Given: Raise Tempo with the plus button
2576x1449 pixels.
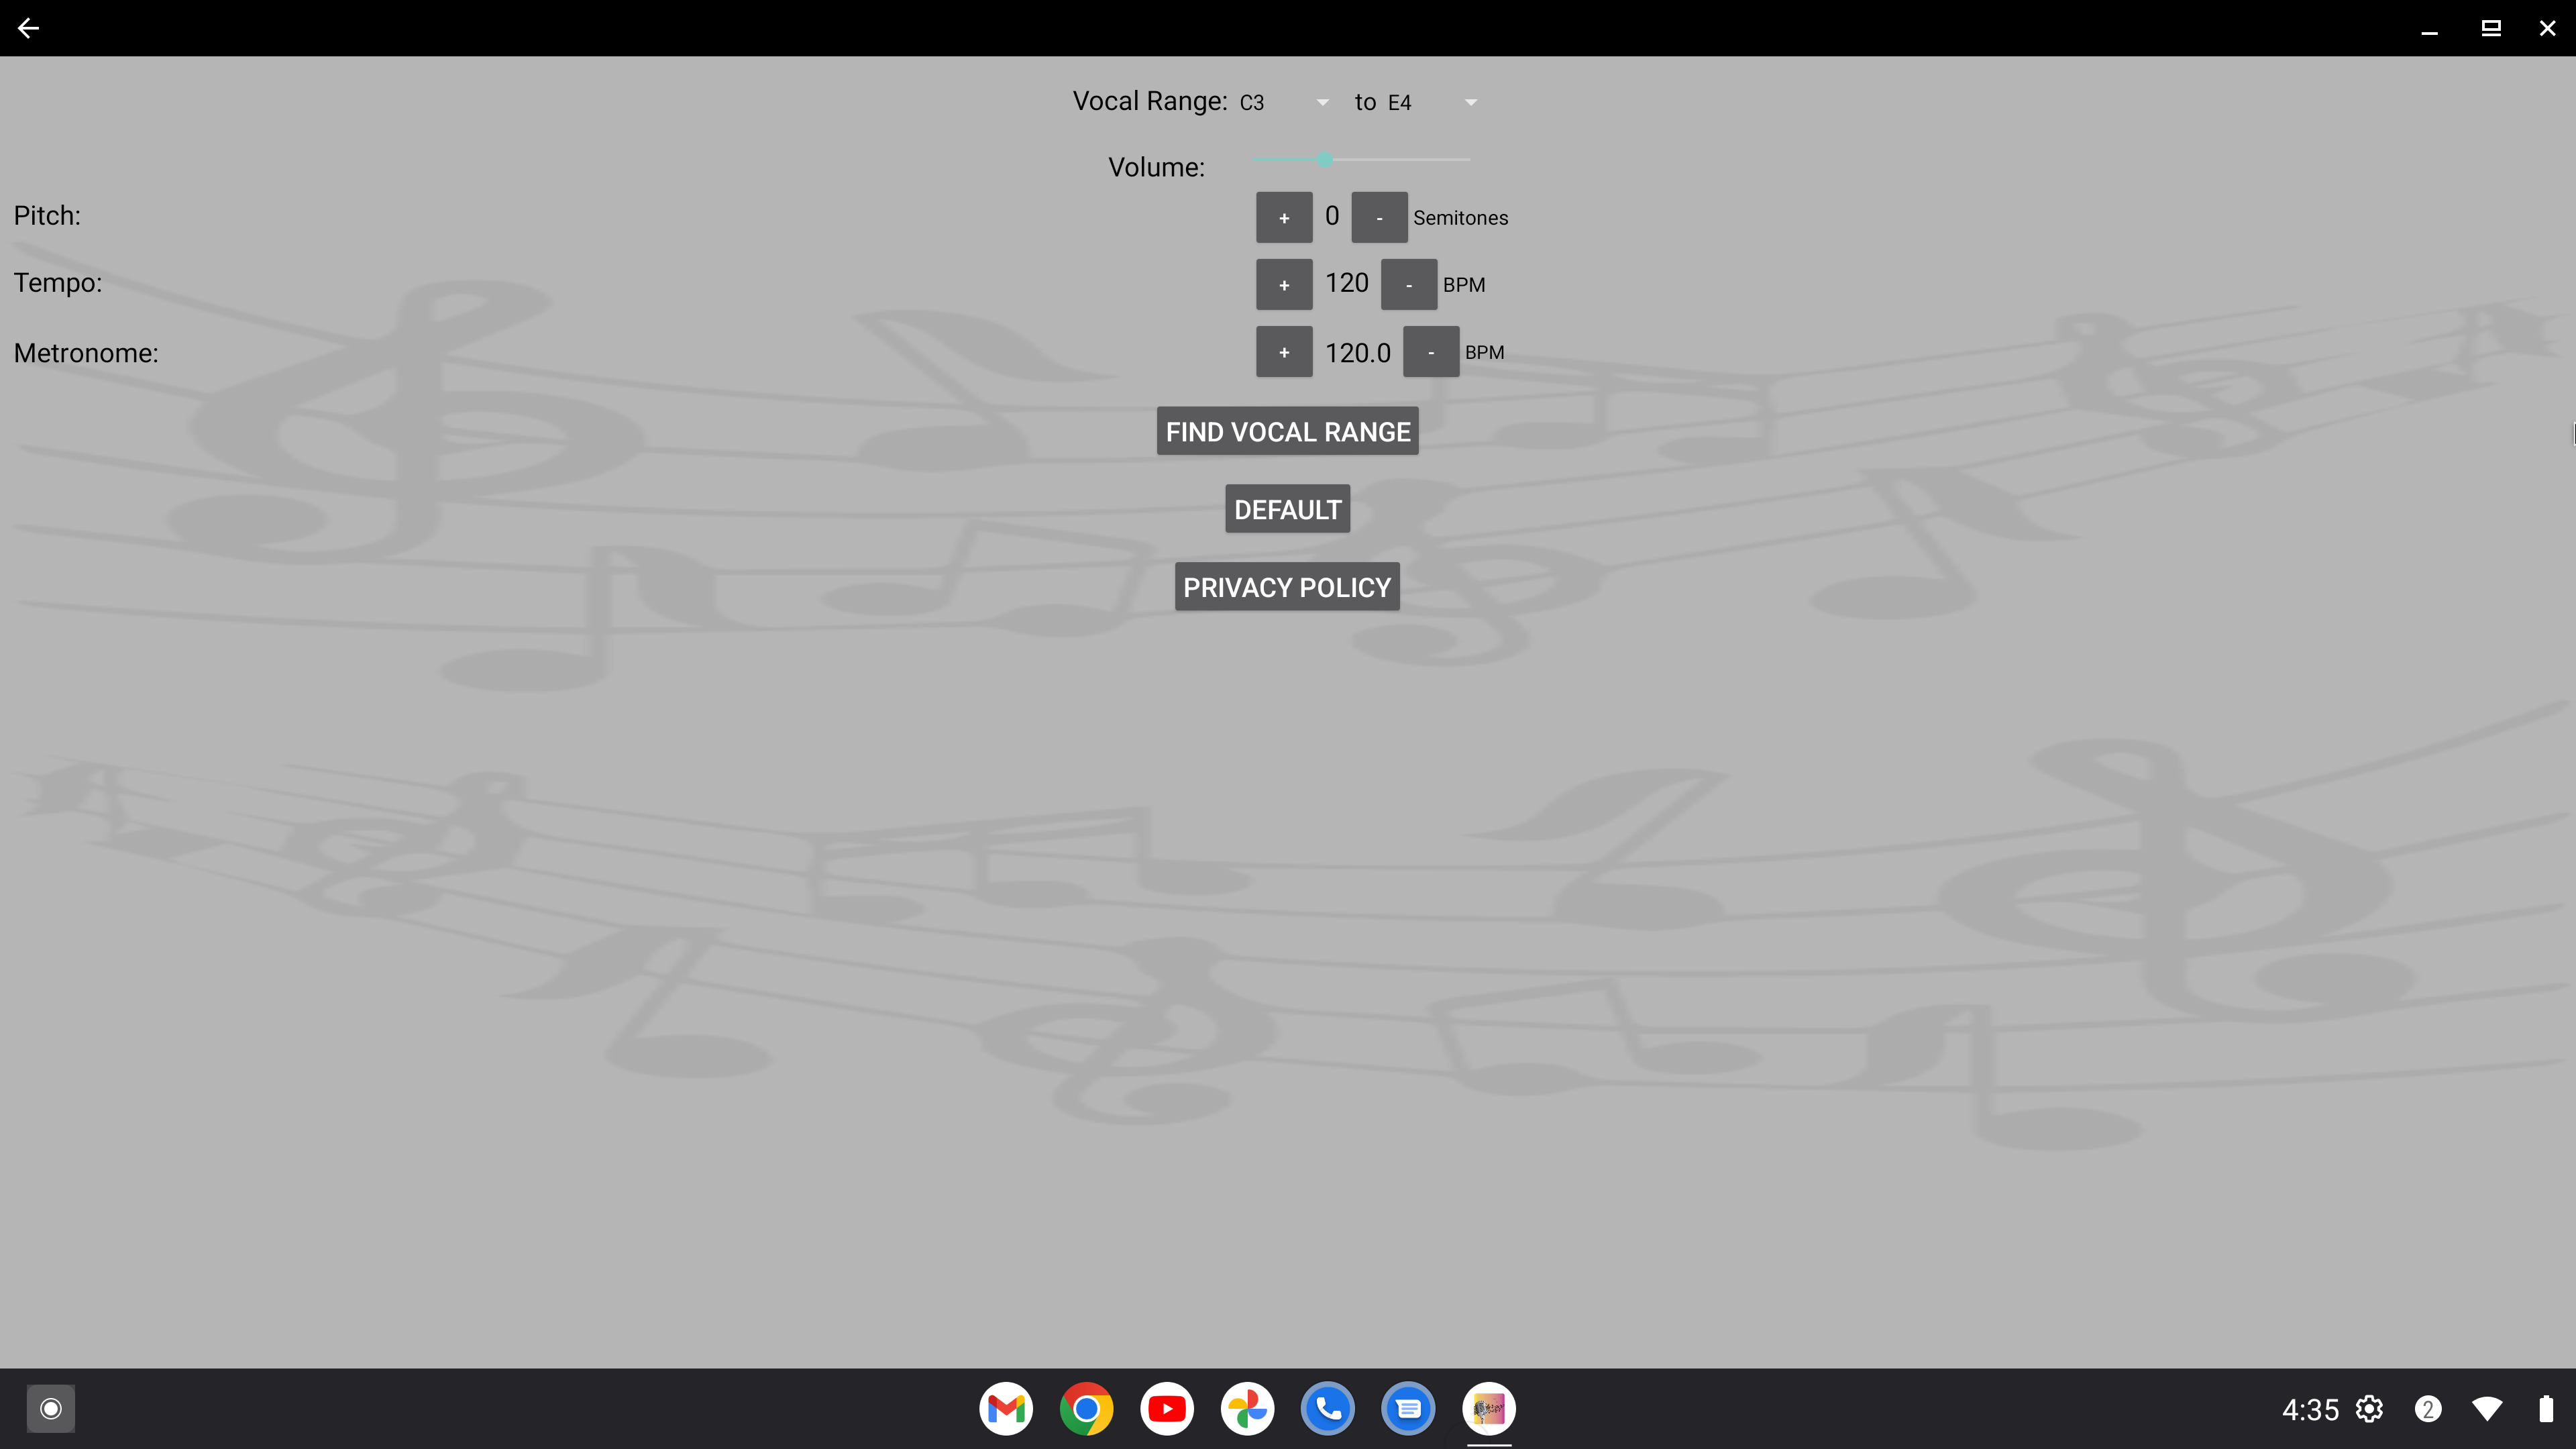Looking at the screenshot, I should (1284, 285).
